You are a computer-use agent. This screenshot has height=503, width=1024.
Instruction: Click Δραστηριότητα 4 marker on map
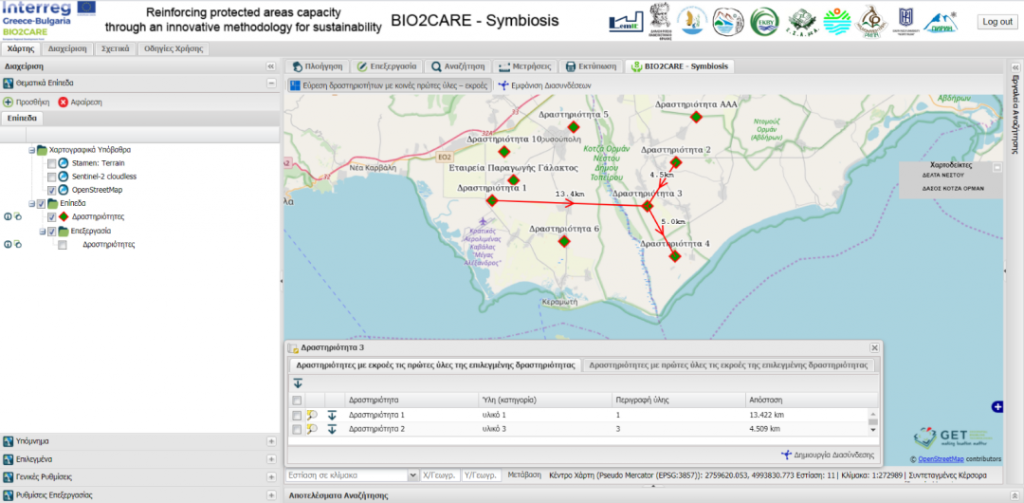point(675,256)
